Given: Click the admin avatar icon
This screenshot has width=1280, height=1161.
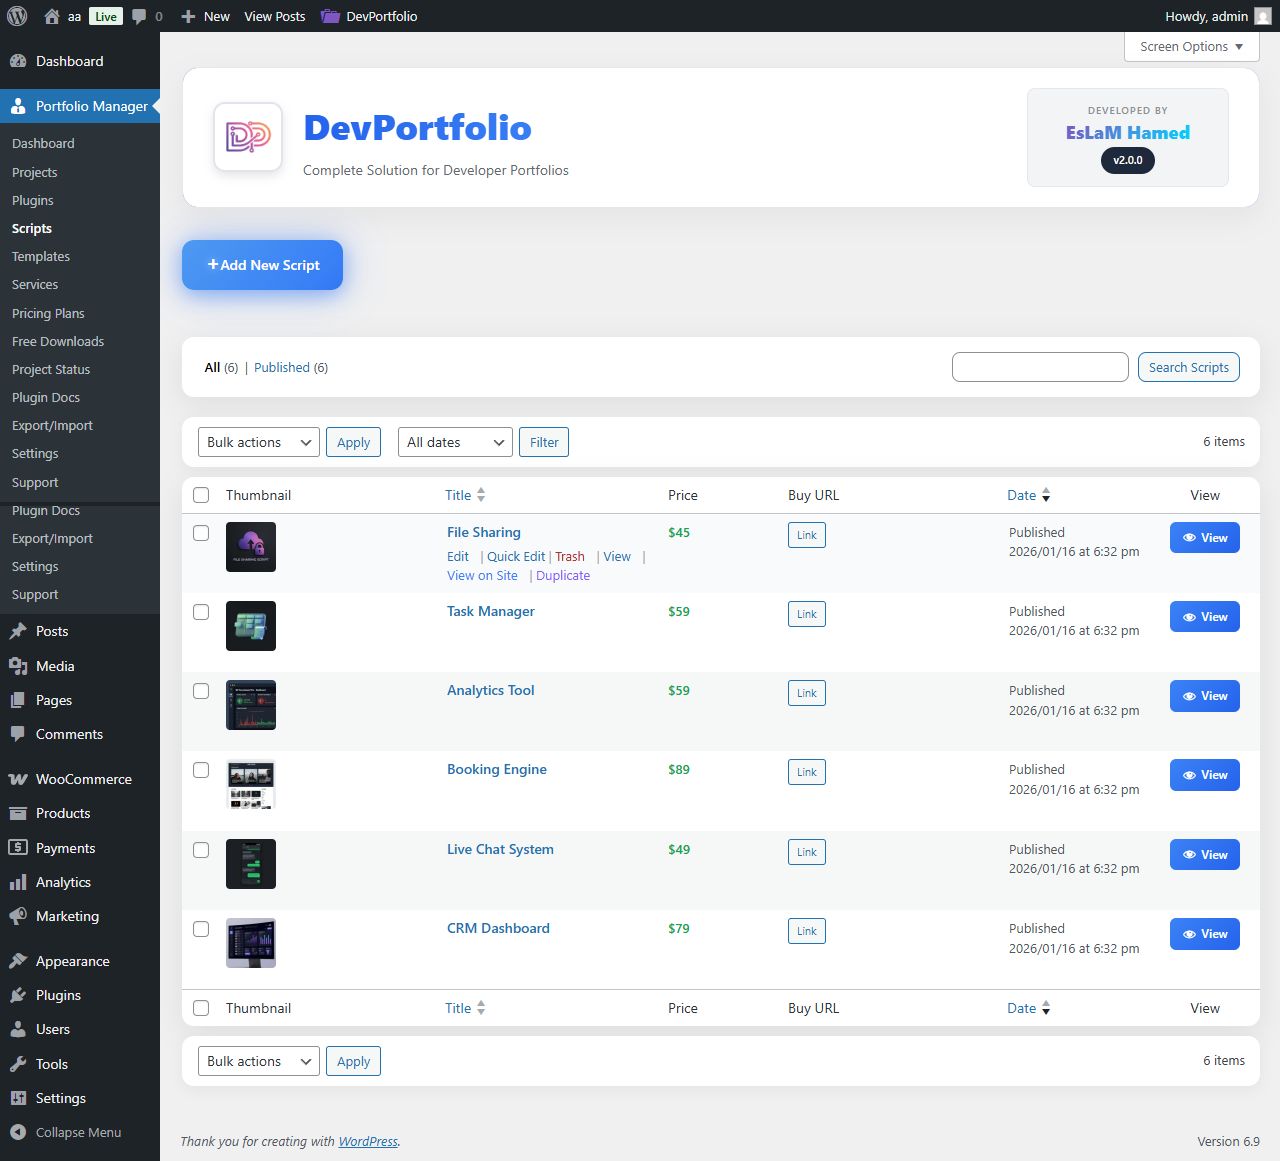Looking at the screenshot, I should 1263,16.
